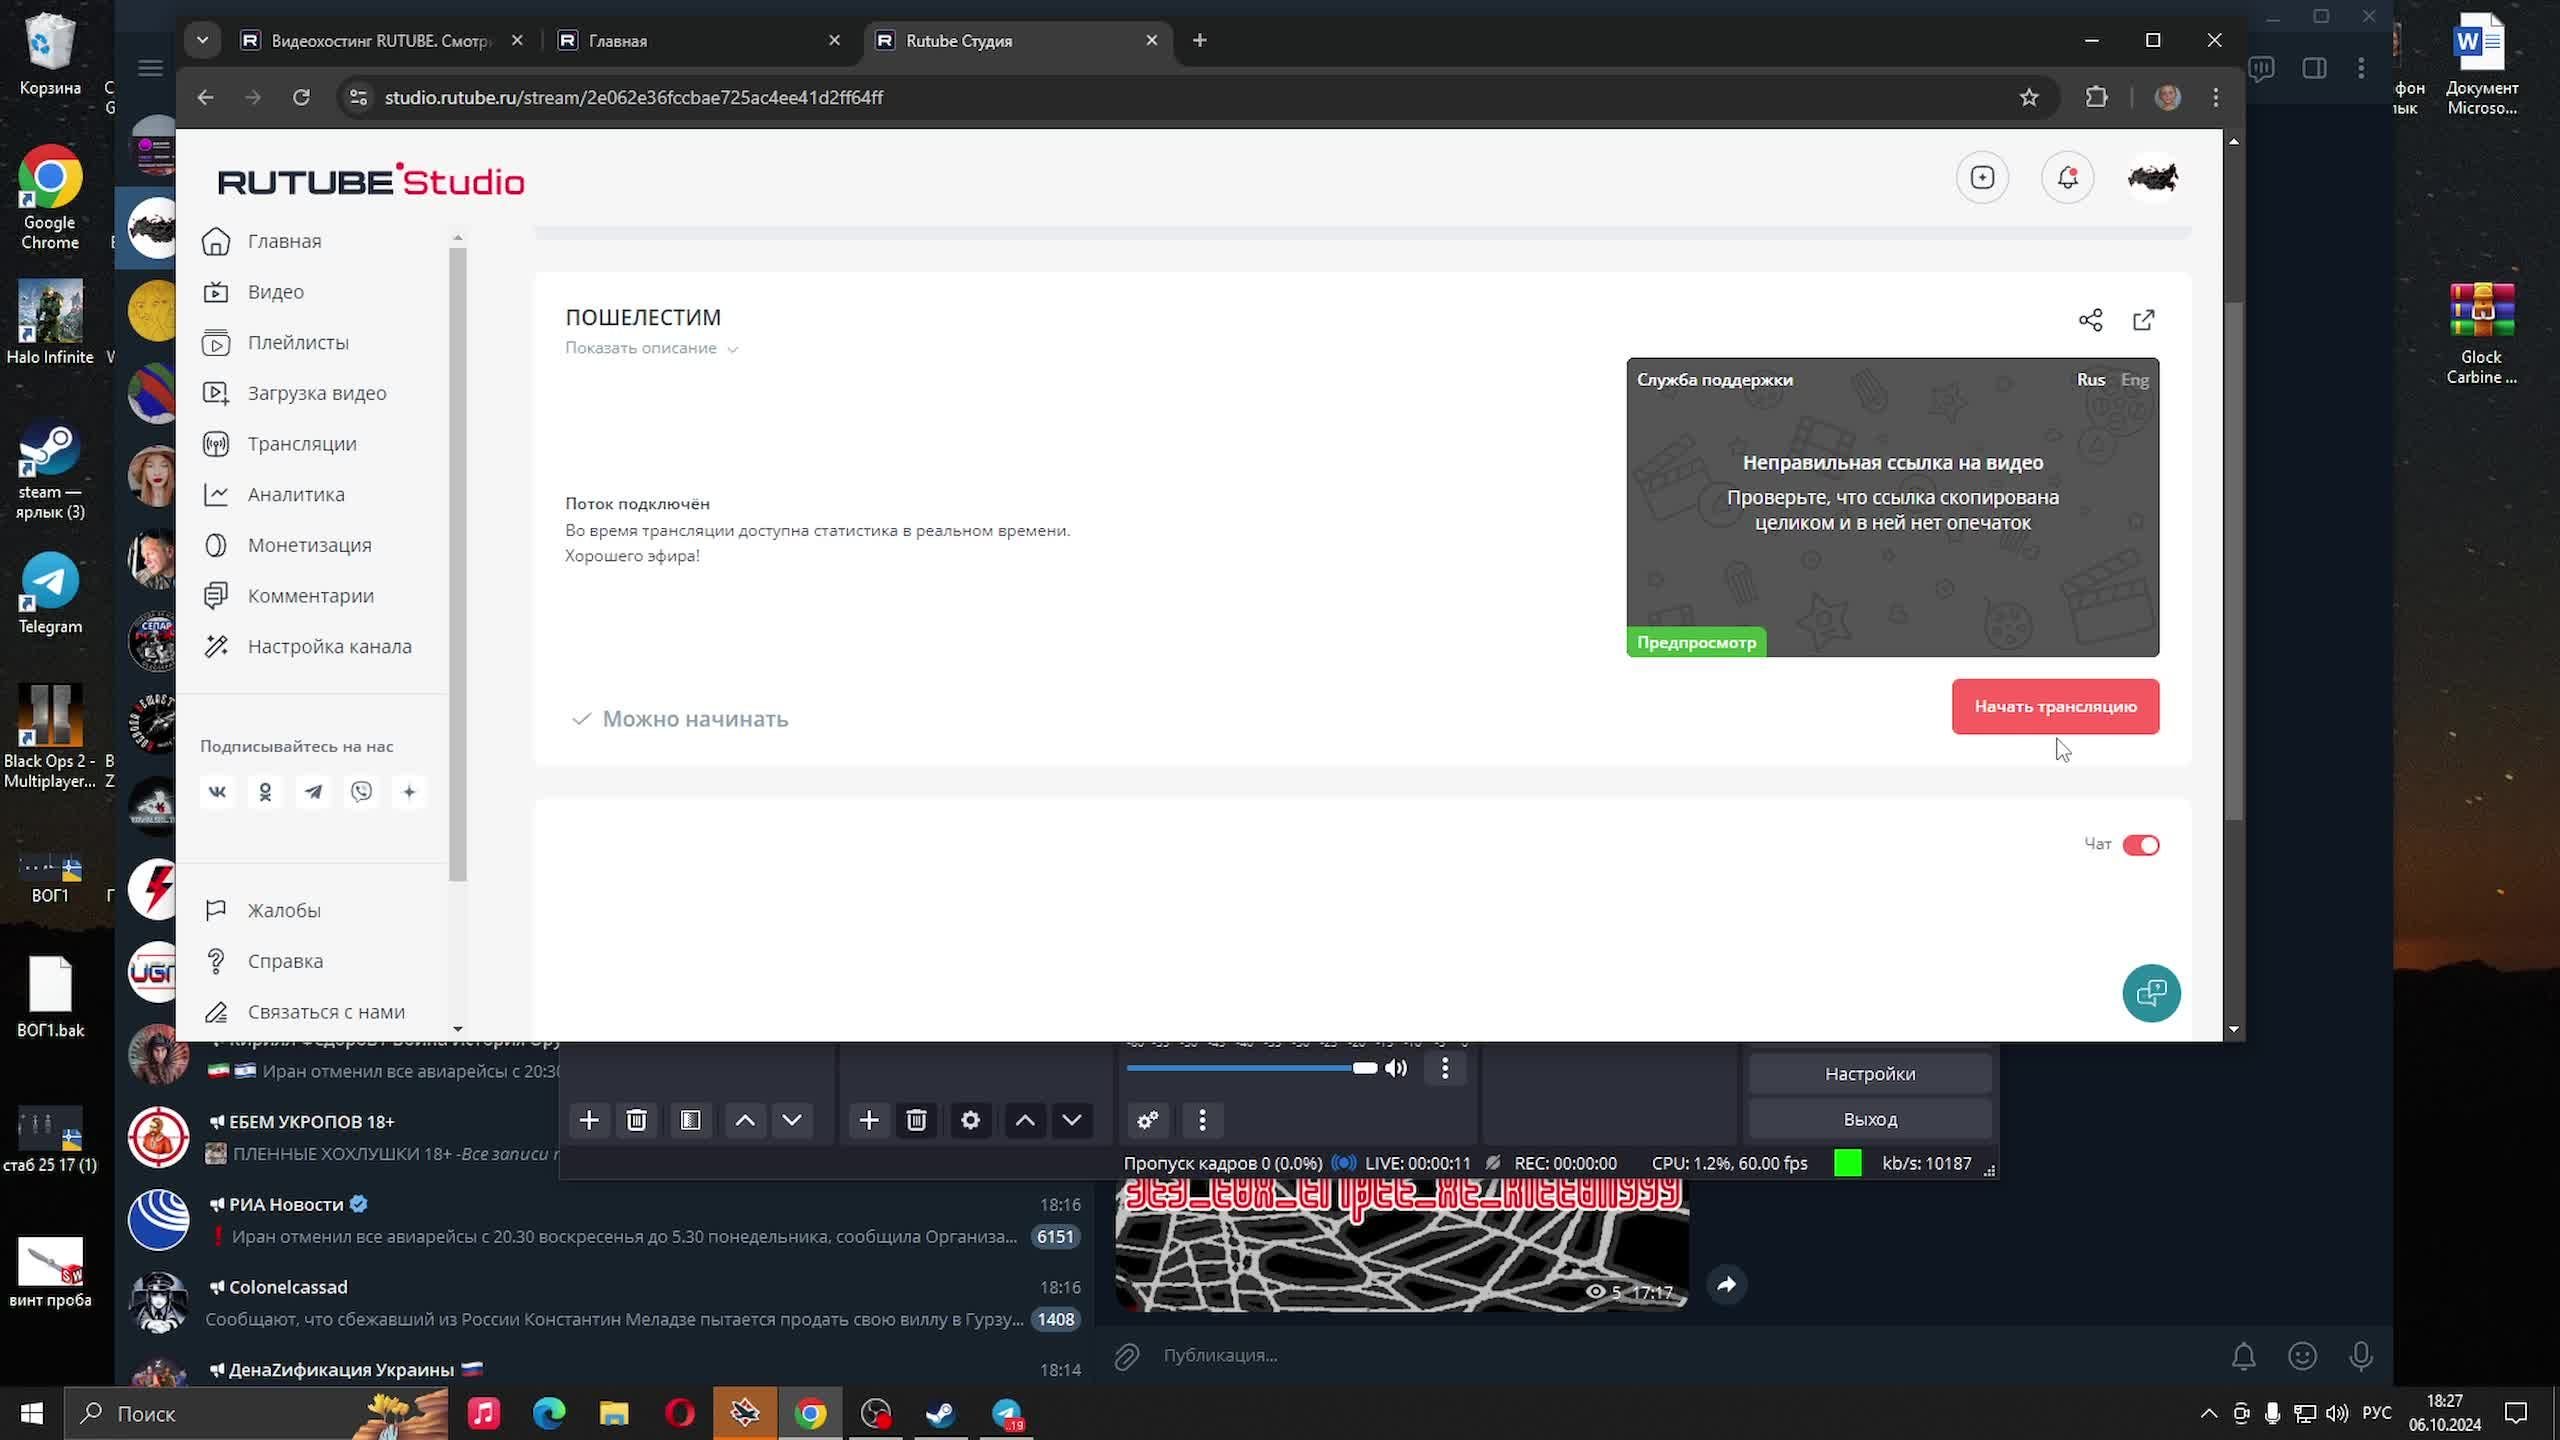The image size is (2560, 1440).
Task: Bookmark this page with the star icon
Action: click(2028, 97)
